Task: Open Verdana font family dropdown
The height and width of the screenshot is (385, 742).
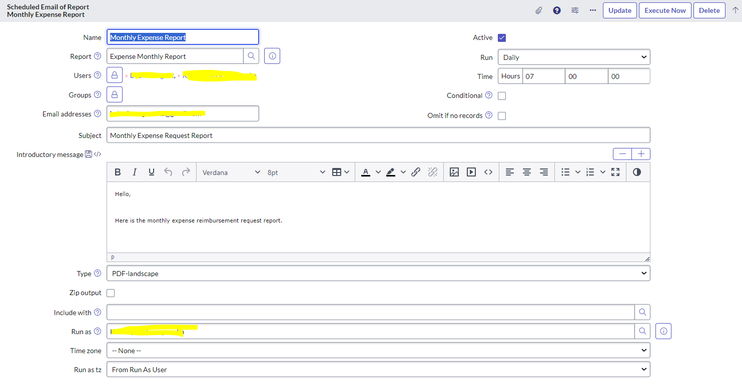Action: pos(231,172)
